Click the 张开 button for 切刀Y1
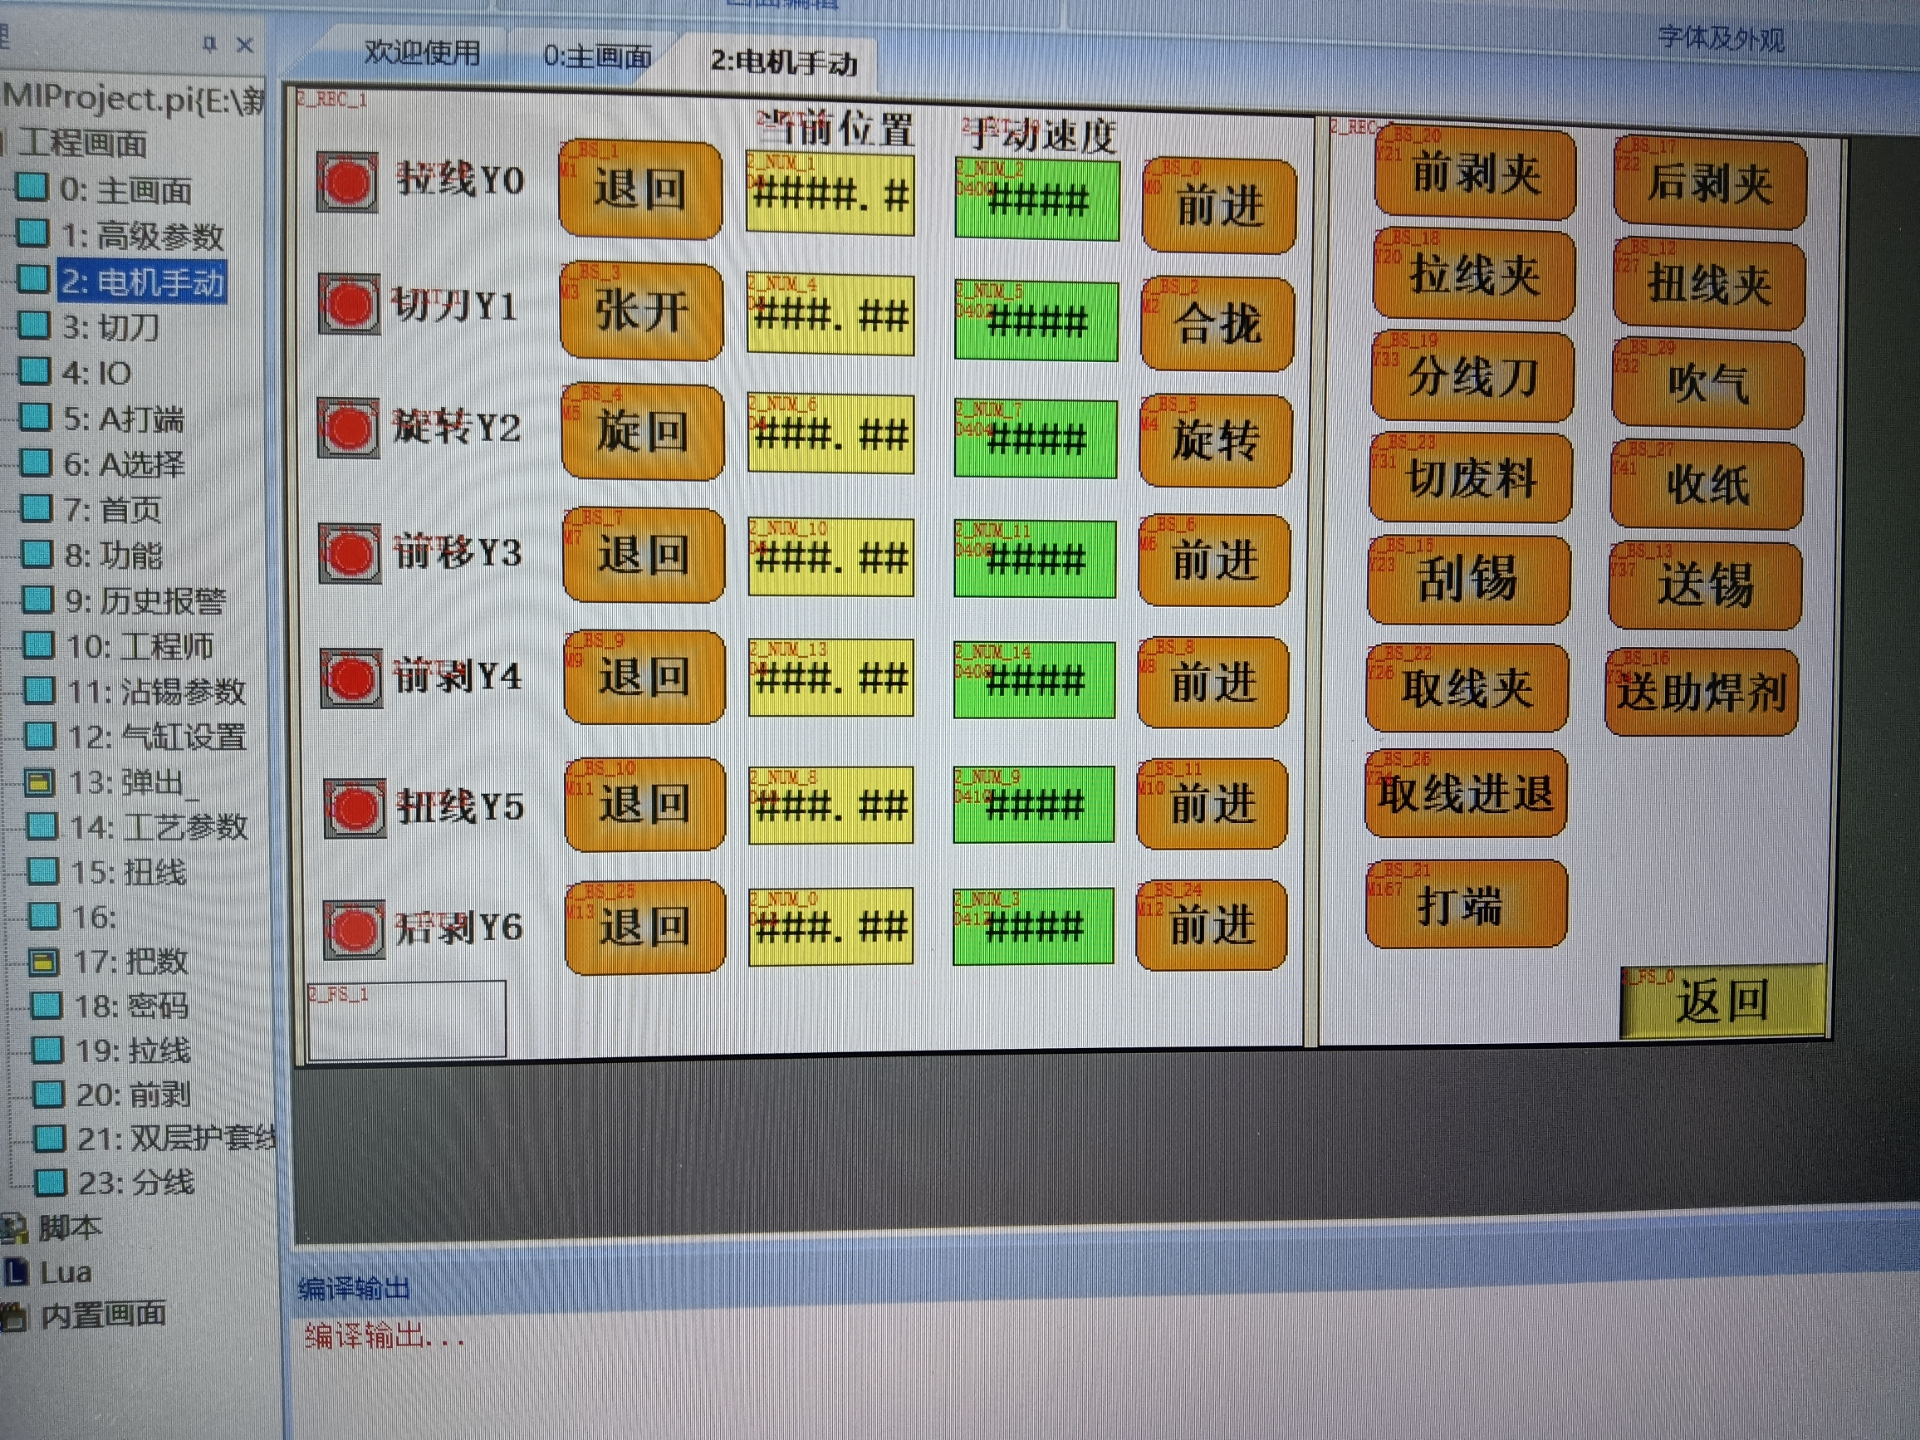Viewport: 1920px width, 1440px height. pos(641,311)
